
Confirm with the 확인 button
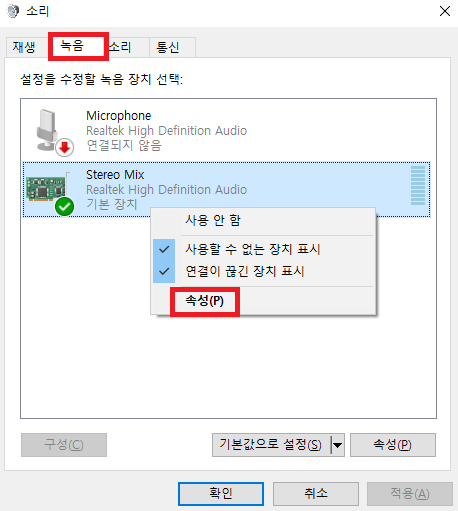coord(221,493)
